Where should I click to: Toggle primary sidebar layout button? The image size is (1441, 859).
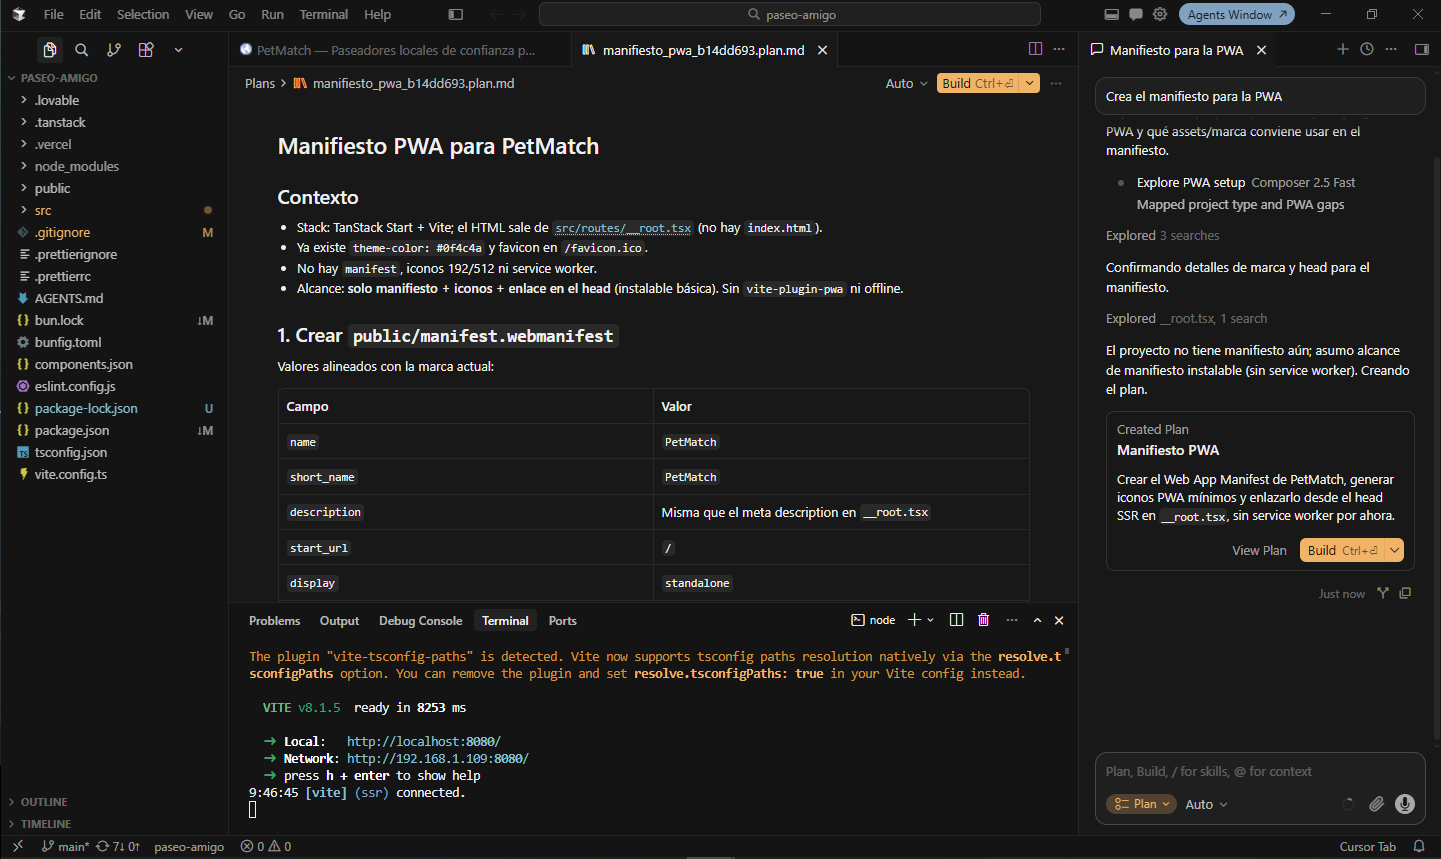(x=456, y=14)
